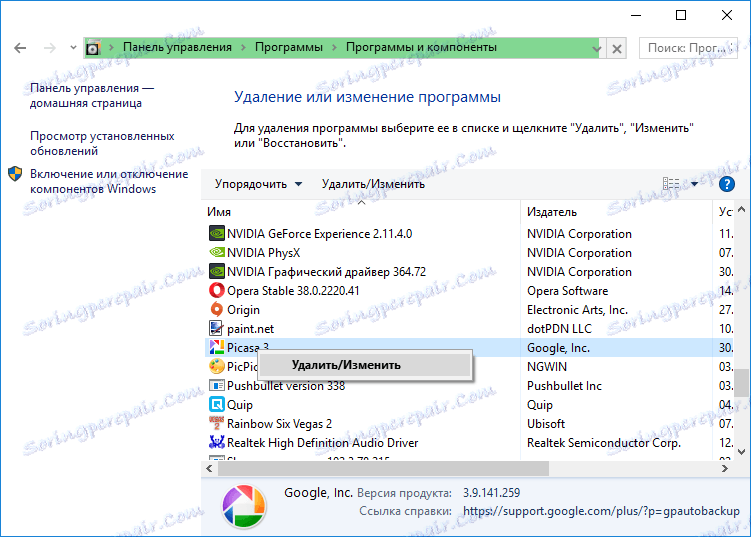Click publisher Google, Inc. in Picasa row

pyautogui.click(x=558, y=348)
